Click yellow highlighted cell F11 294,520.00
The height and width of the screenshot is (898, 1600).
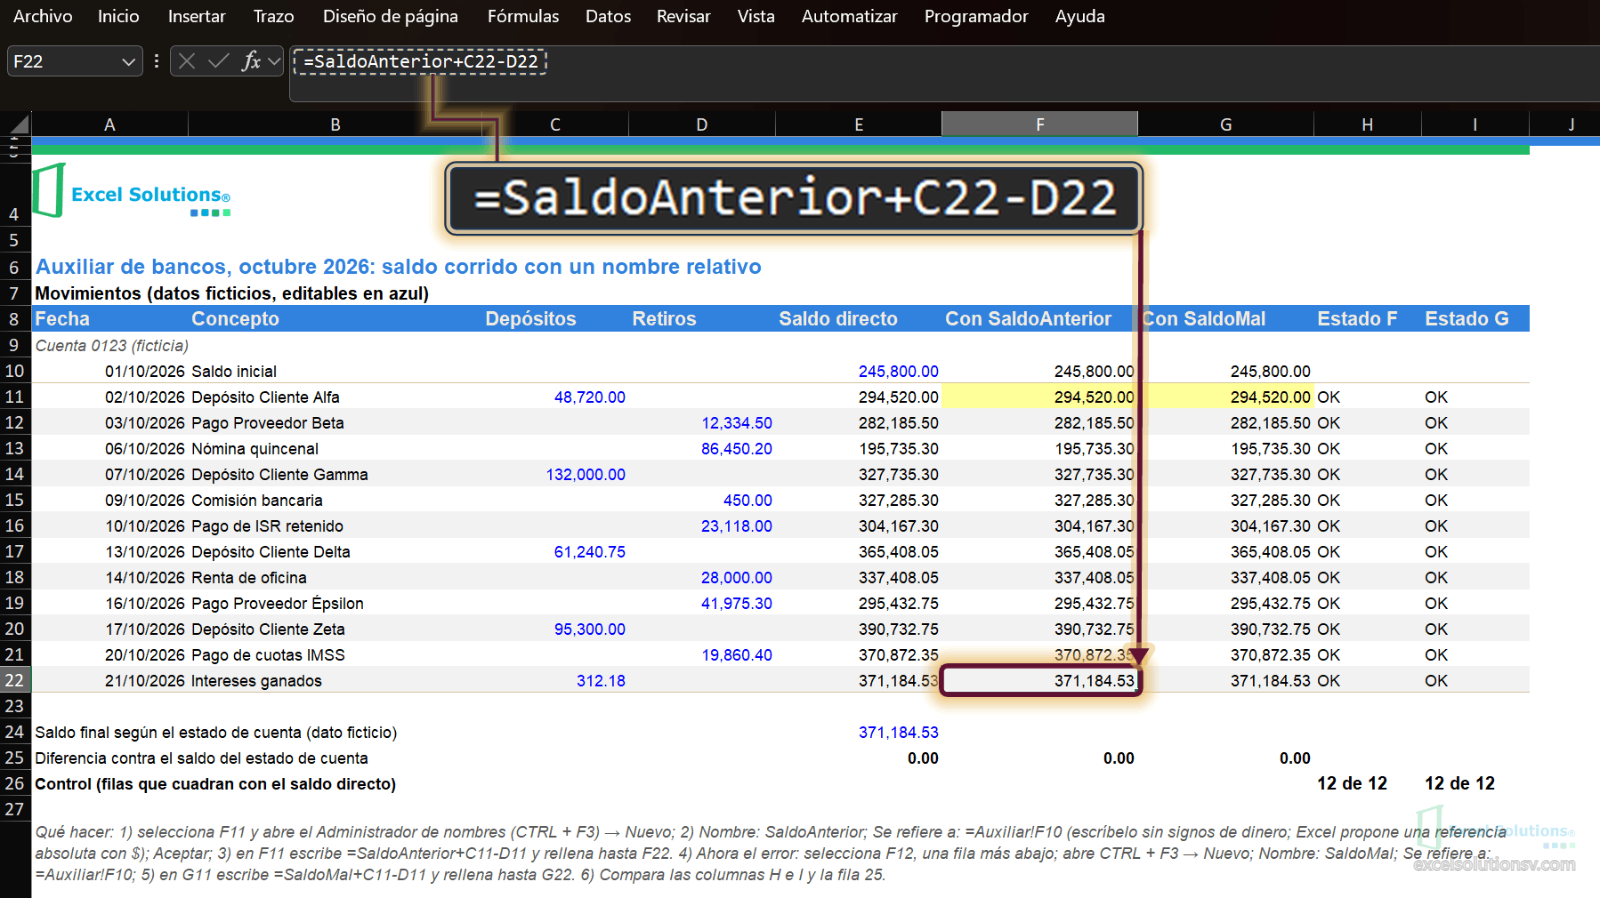click(x=1040, y=397)
